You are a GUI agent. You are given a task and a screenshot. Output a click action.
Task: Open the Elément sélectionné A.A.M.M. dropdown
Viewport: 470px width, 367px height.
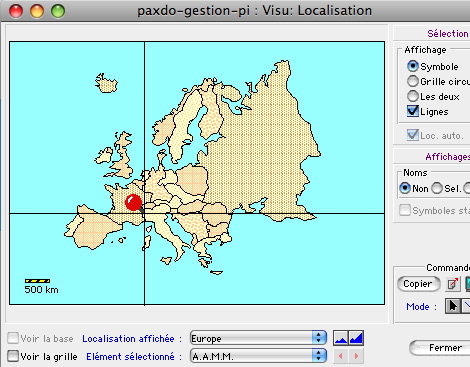258,356
